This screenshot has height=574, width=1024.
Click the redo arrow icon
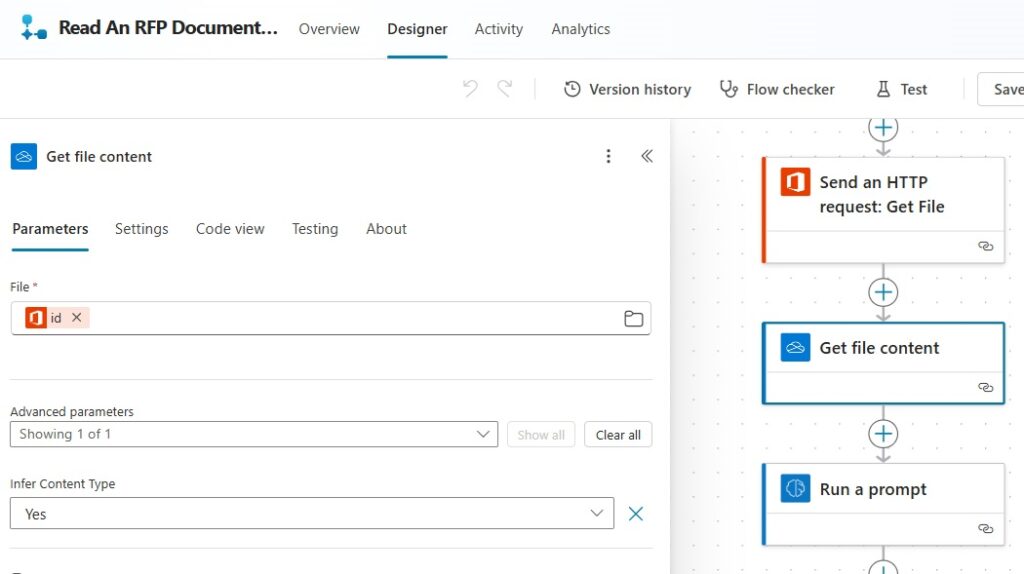click(x=505, y=88)
